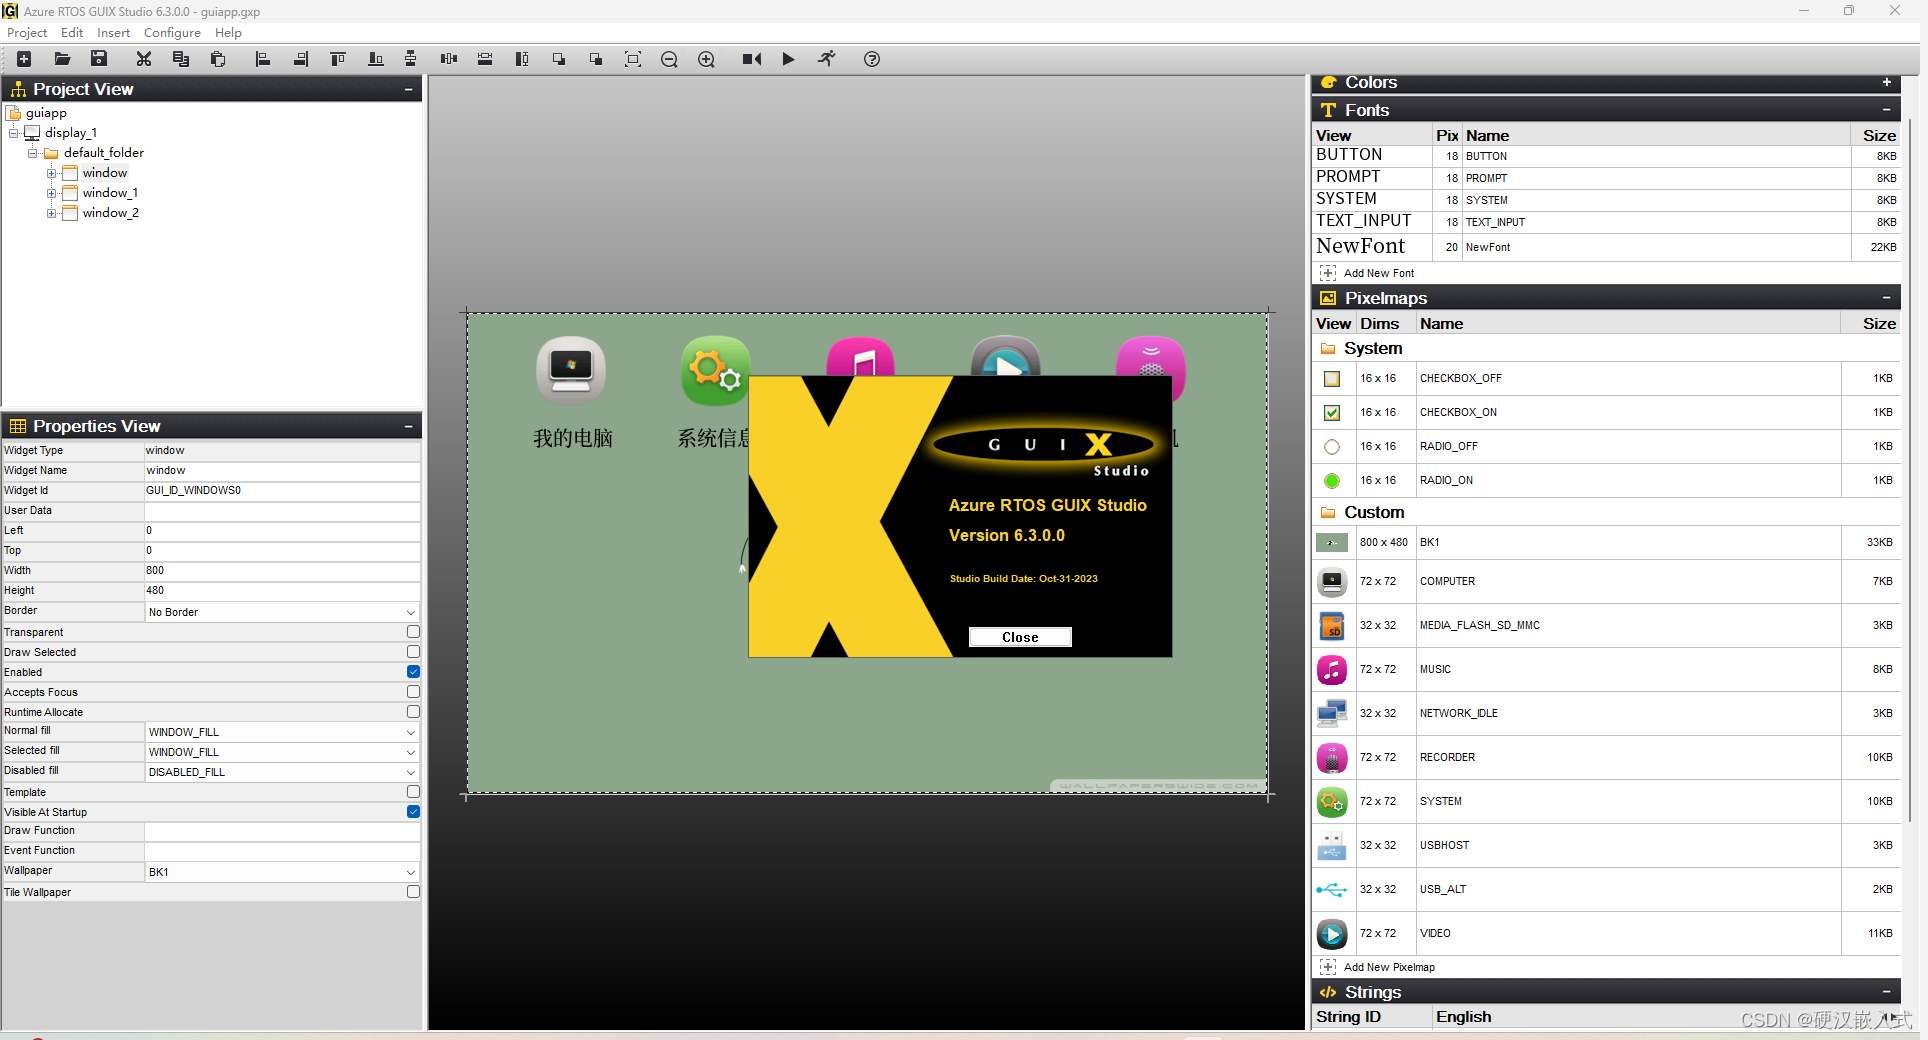Start macro recording from the toolbar
The height and width of the screenshot is (1040, 1928).
coord(752,59)
